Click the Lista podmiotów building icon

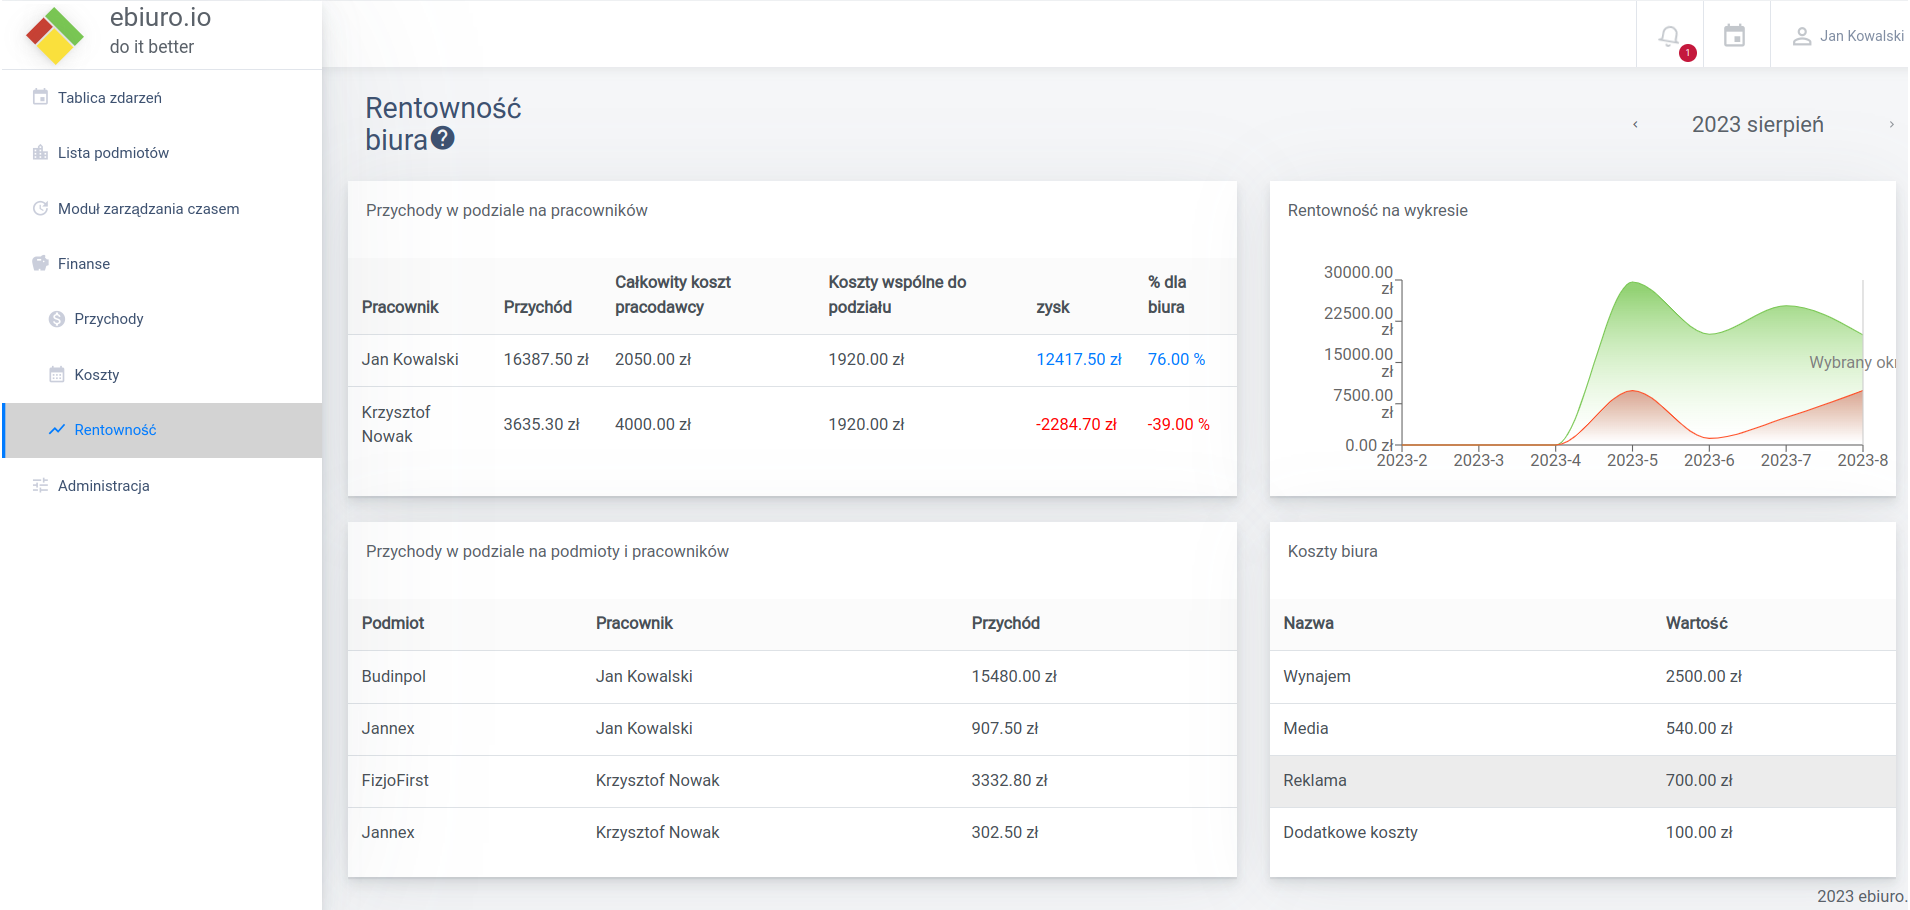40,153
